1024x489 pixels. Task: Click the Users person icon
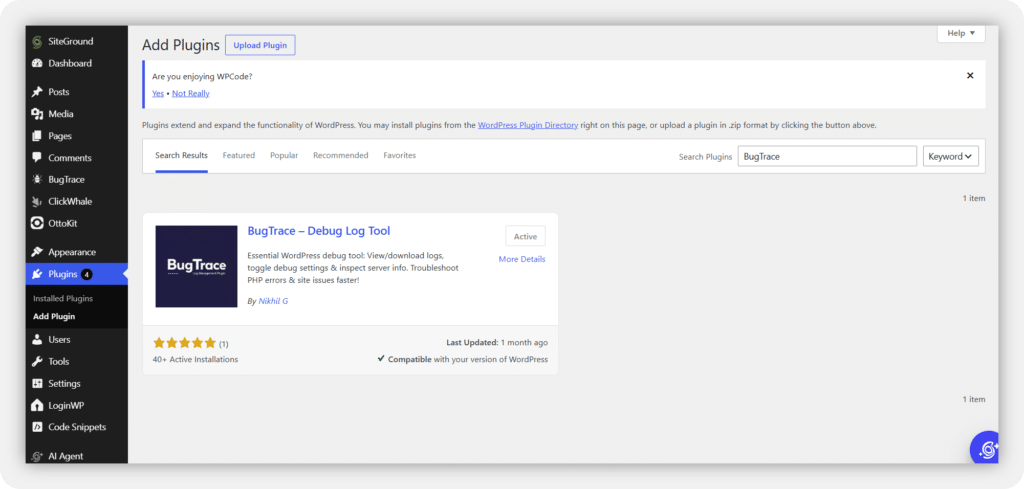pos(37,339)
